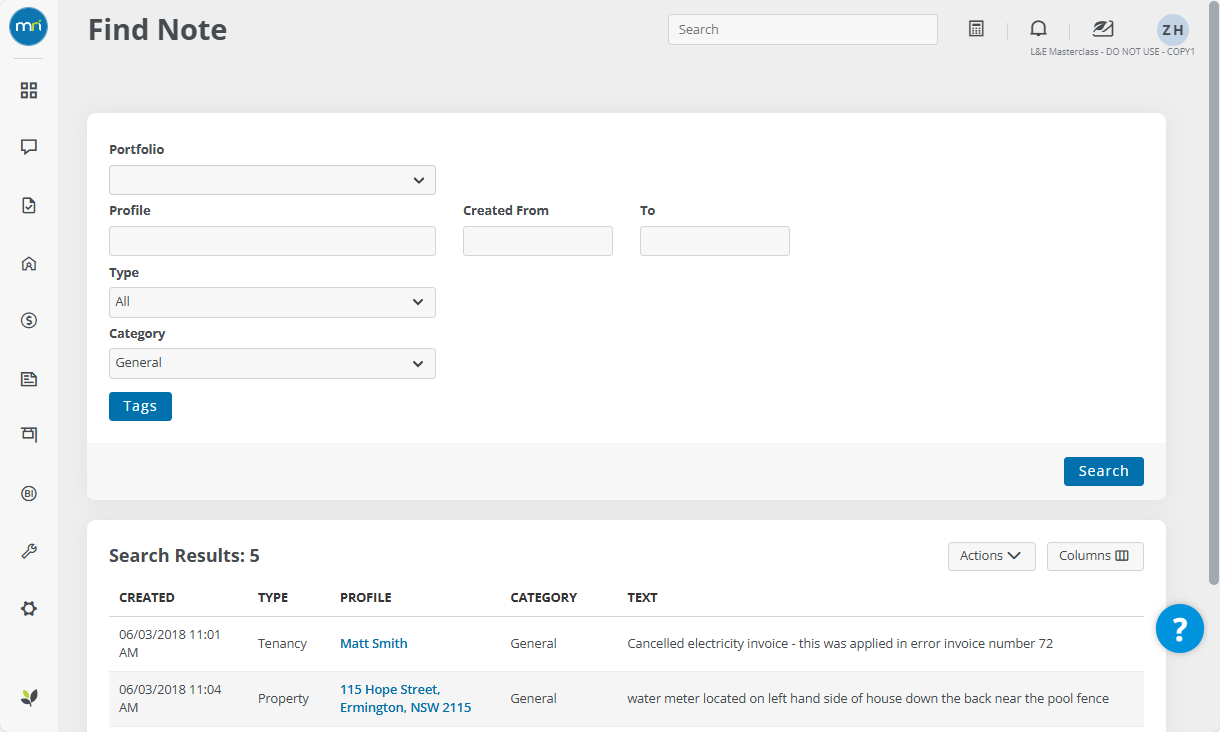Open the Category dropdown showing General
This screenshot has height=732, width=1220.
tap(272, 363)
